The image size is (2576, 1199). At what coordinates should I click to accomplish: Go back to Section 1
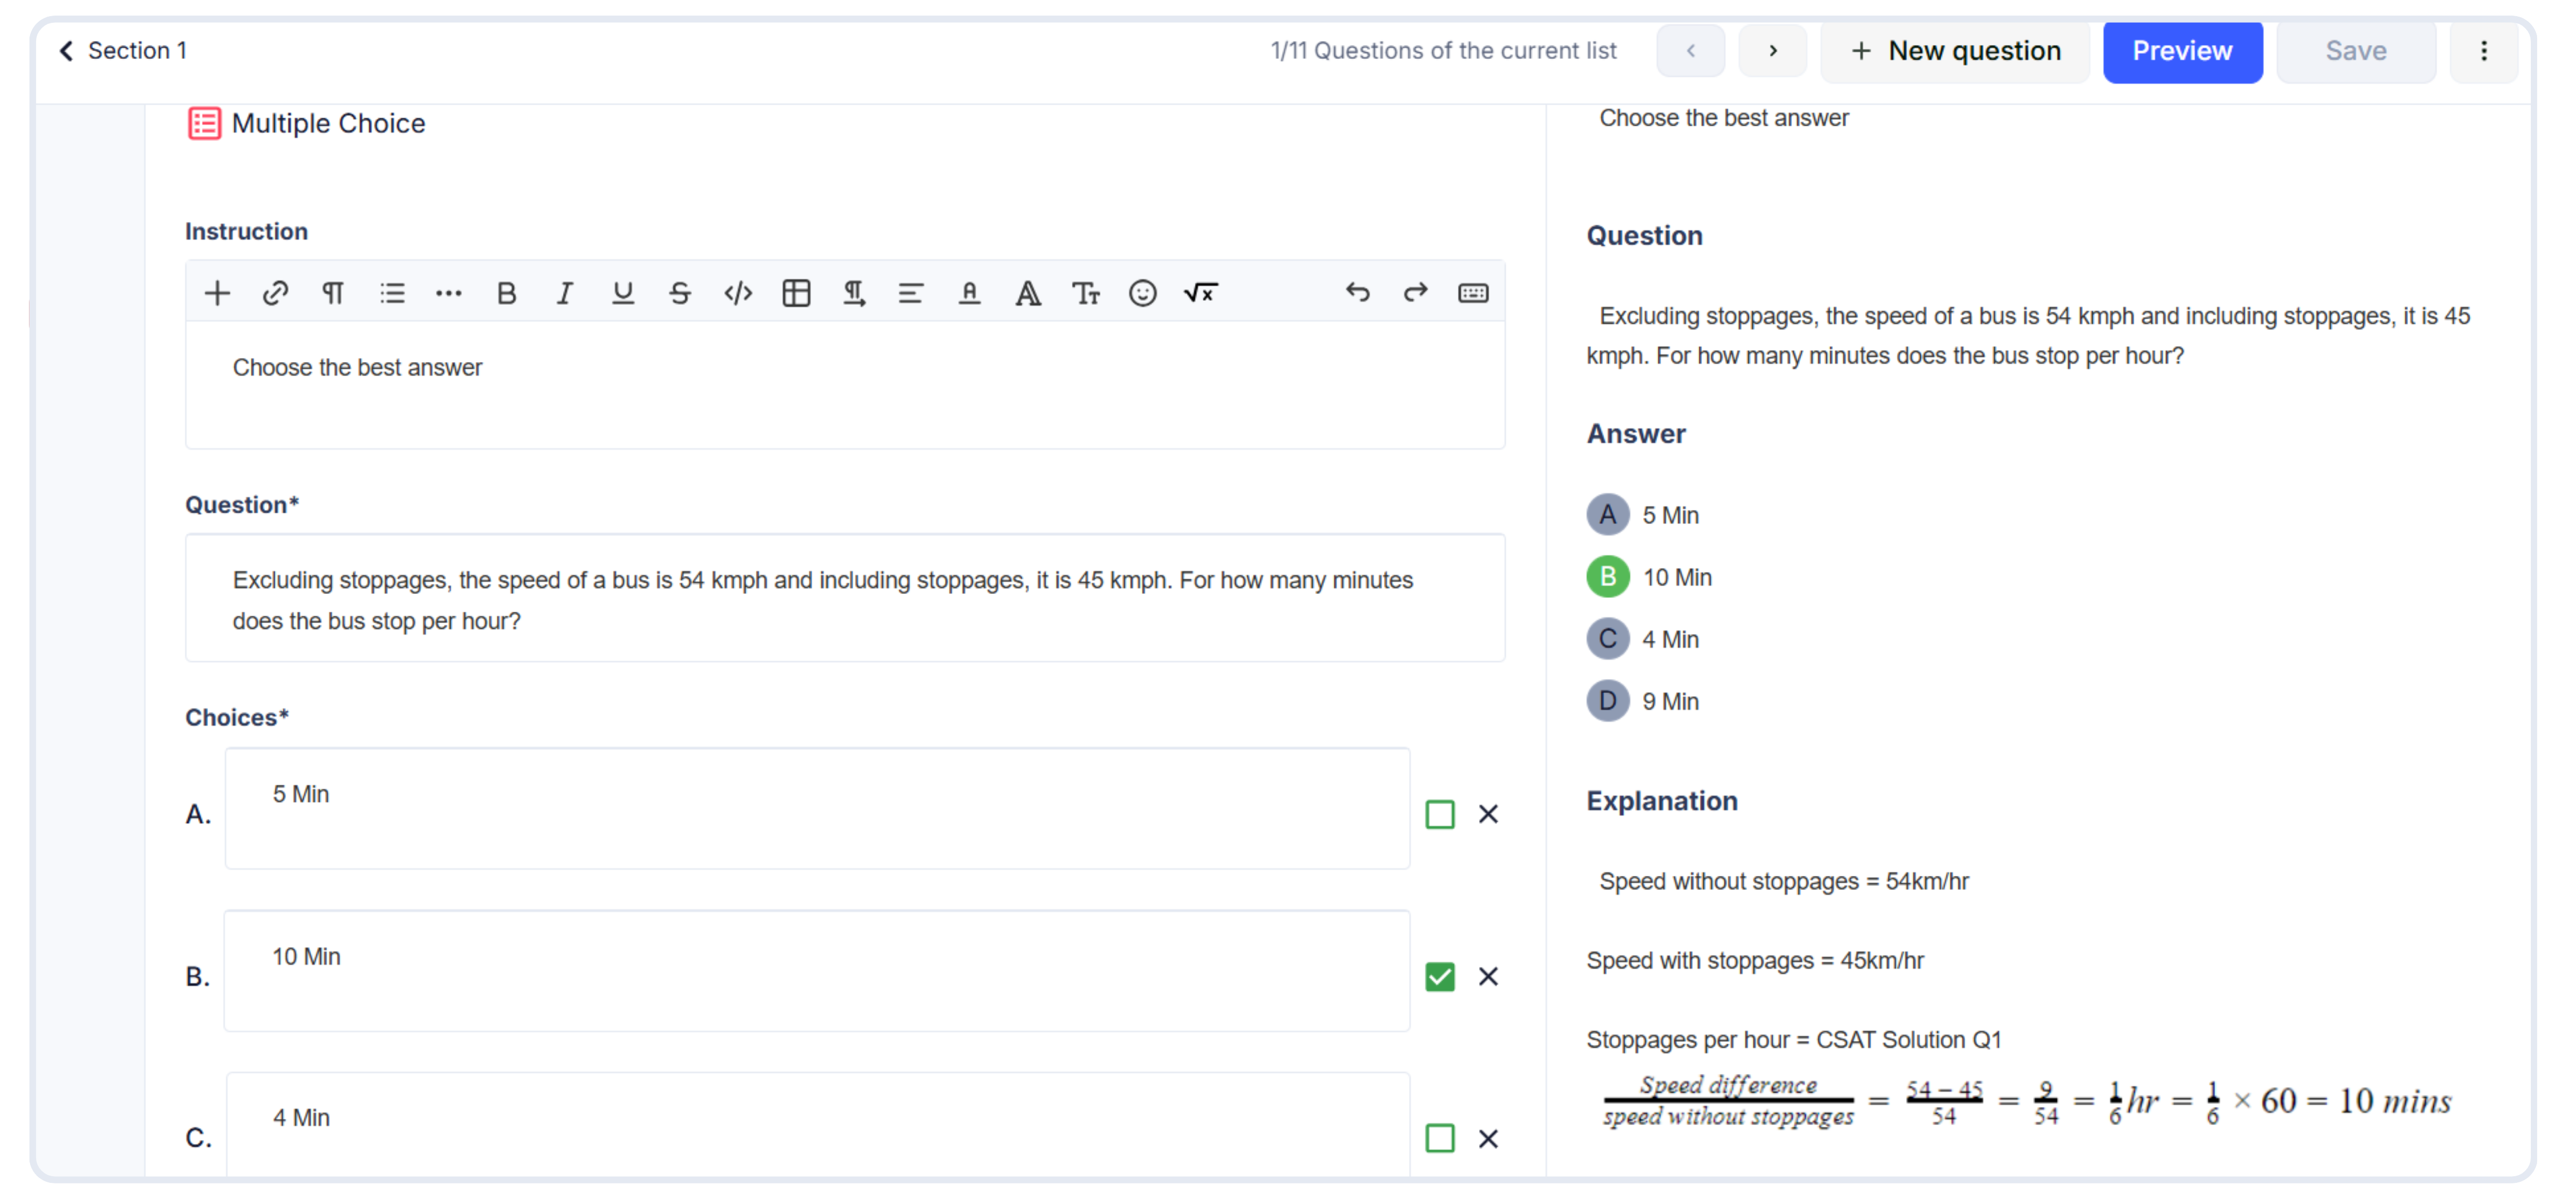[122, 51]
